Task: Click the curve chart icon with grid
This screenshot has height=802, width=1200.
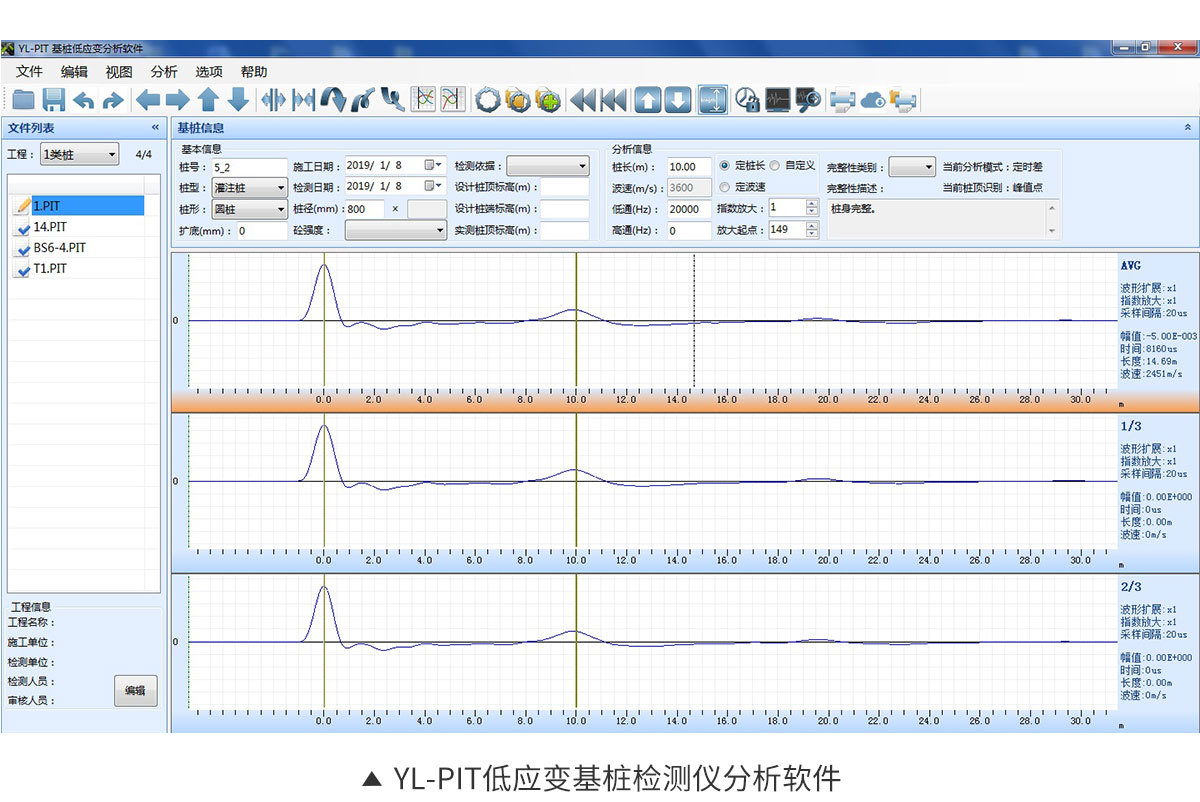Action: tap(425, 99)
